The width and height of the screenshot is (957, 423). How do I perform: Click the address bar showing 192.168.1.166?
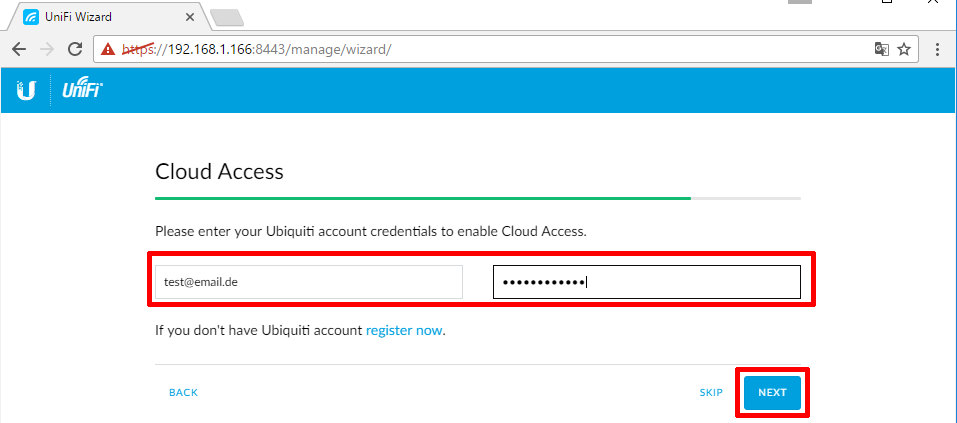pyautogui.click(x=505, y=49)
